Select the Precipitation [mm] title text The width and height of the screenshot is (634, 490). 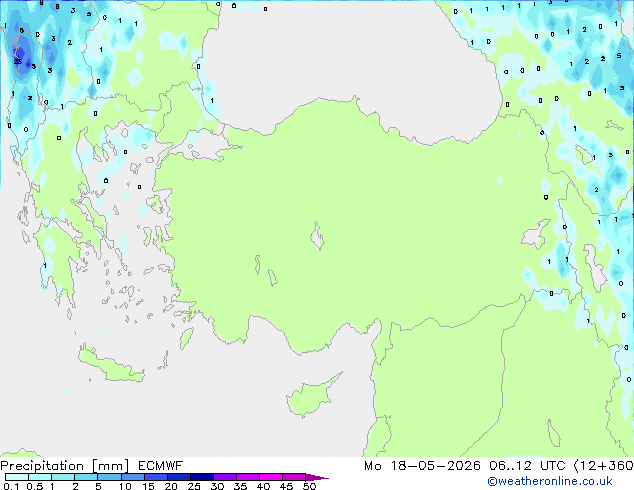(x=65, y=466)
